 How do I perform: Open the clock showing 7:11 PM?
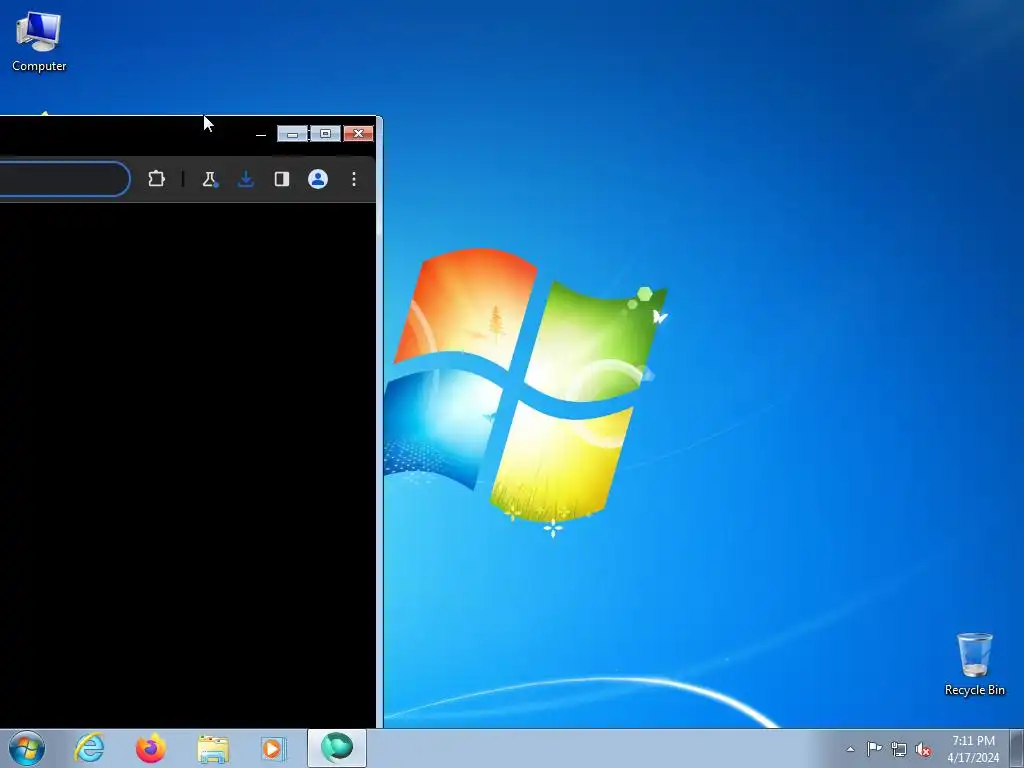[973, 749]
